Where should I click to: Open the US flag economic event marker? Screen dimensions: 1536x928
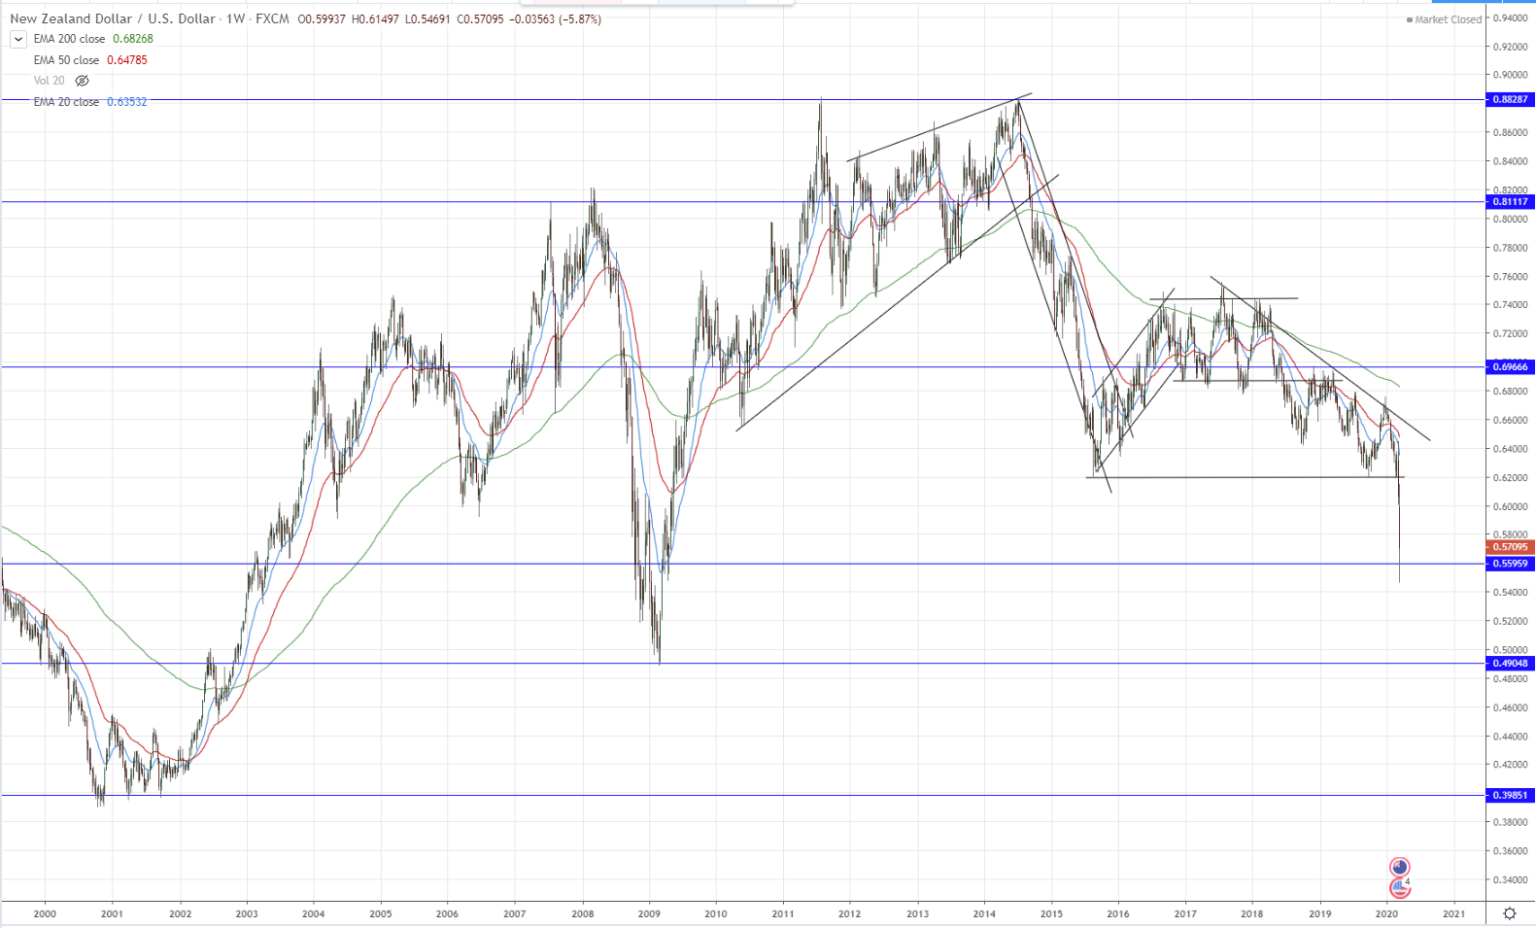coord(1400,887)
